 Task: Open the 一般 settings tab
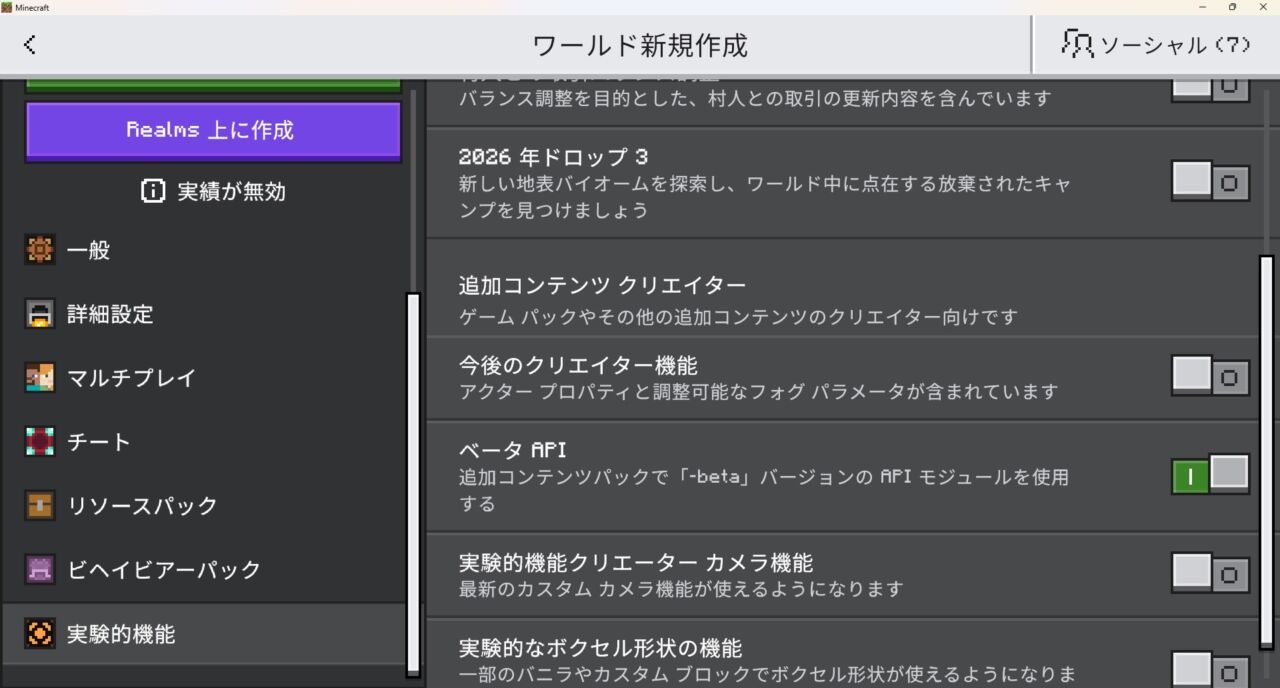tap(204, 250)
